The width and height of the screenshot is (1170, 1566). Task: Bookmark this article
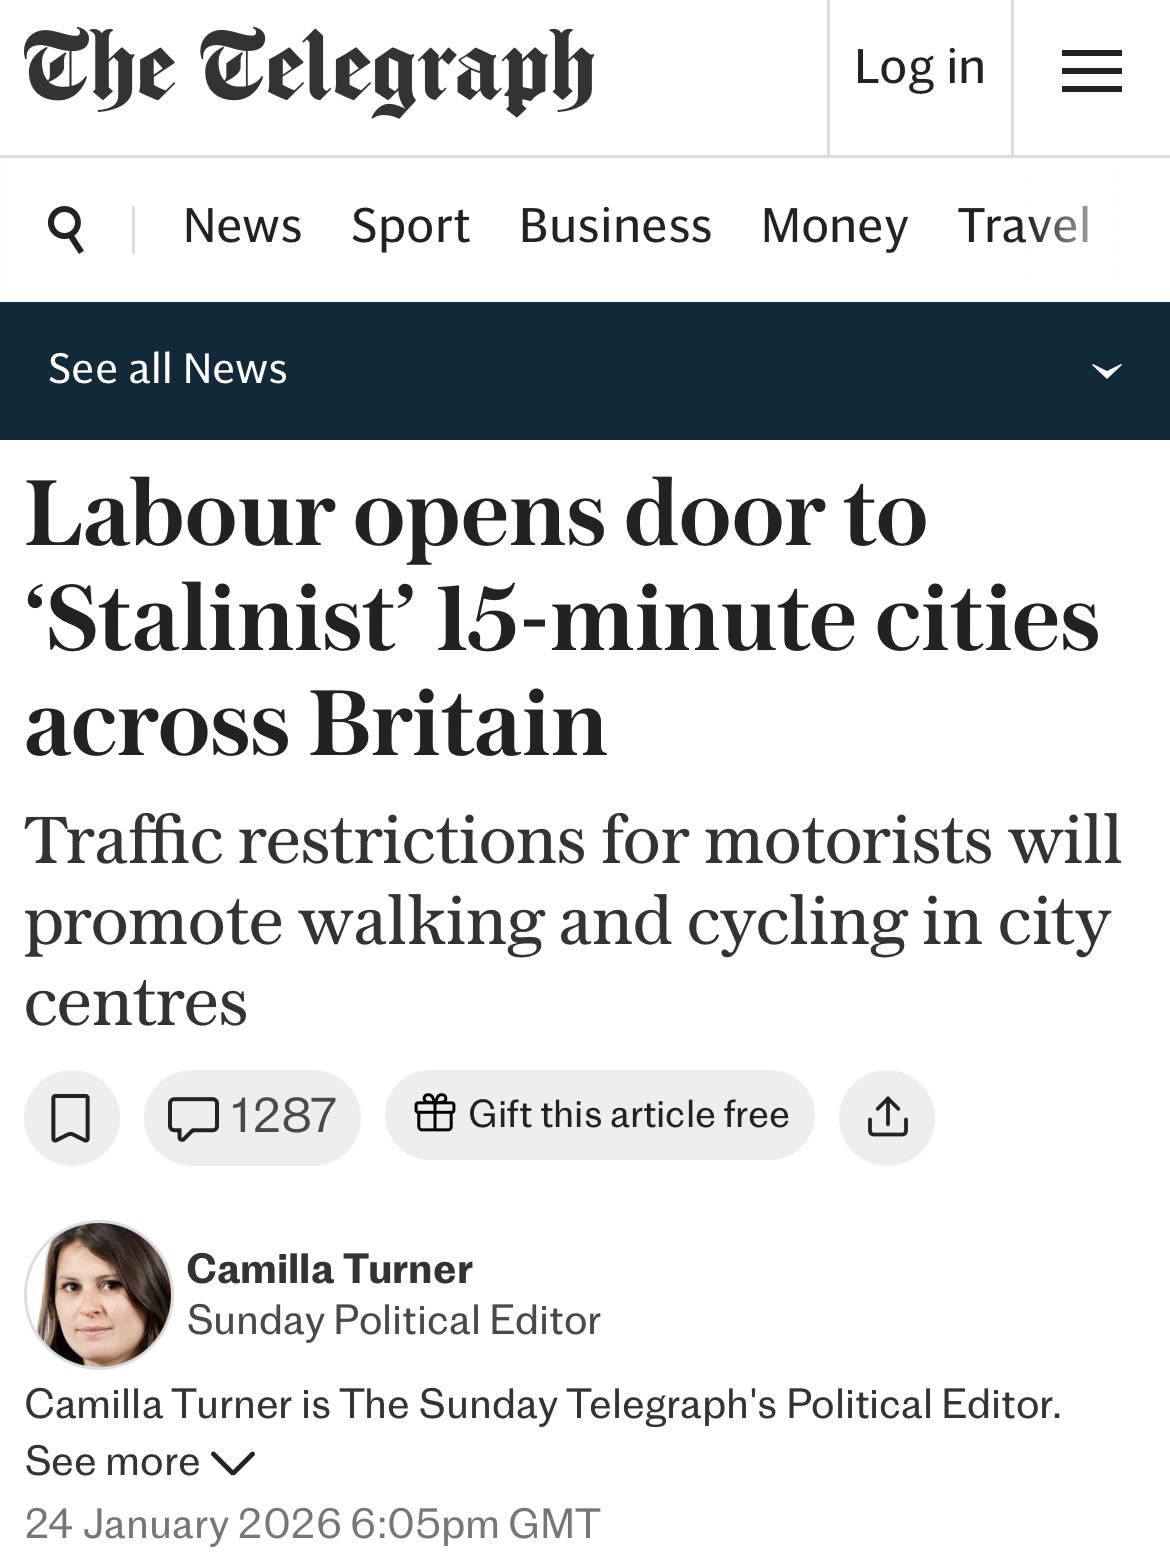(71, 1117)
